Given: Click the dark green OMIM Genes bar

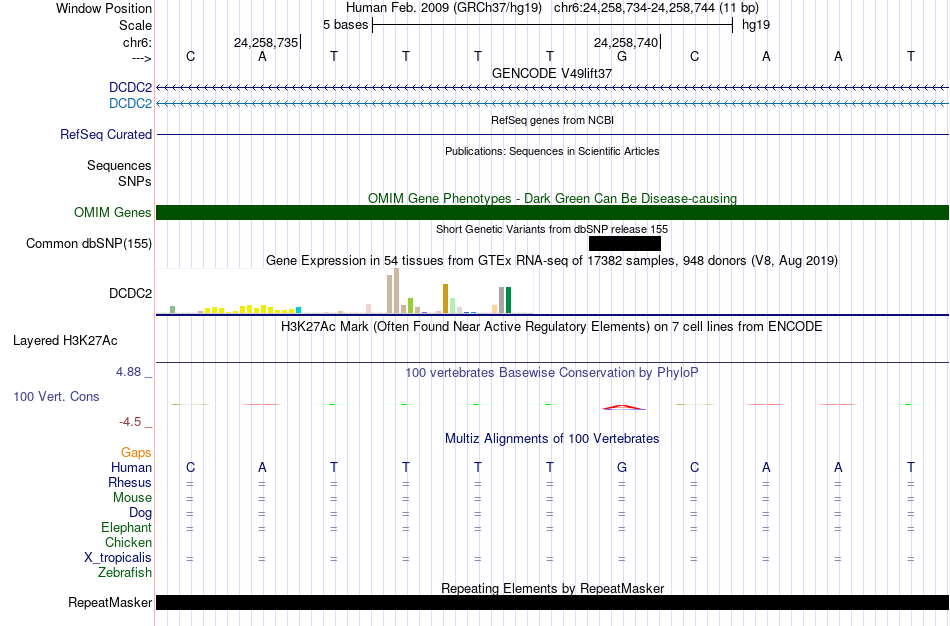Looking at the screenshot, I should 553,212.
